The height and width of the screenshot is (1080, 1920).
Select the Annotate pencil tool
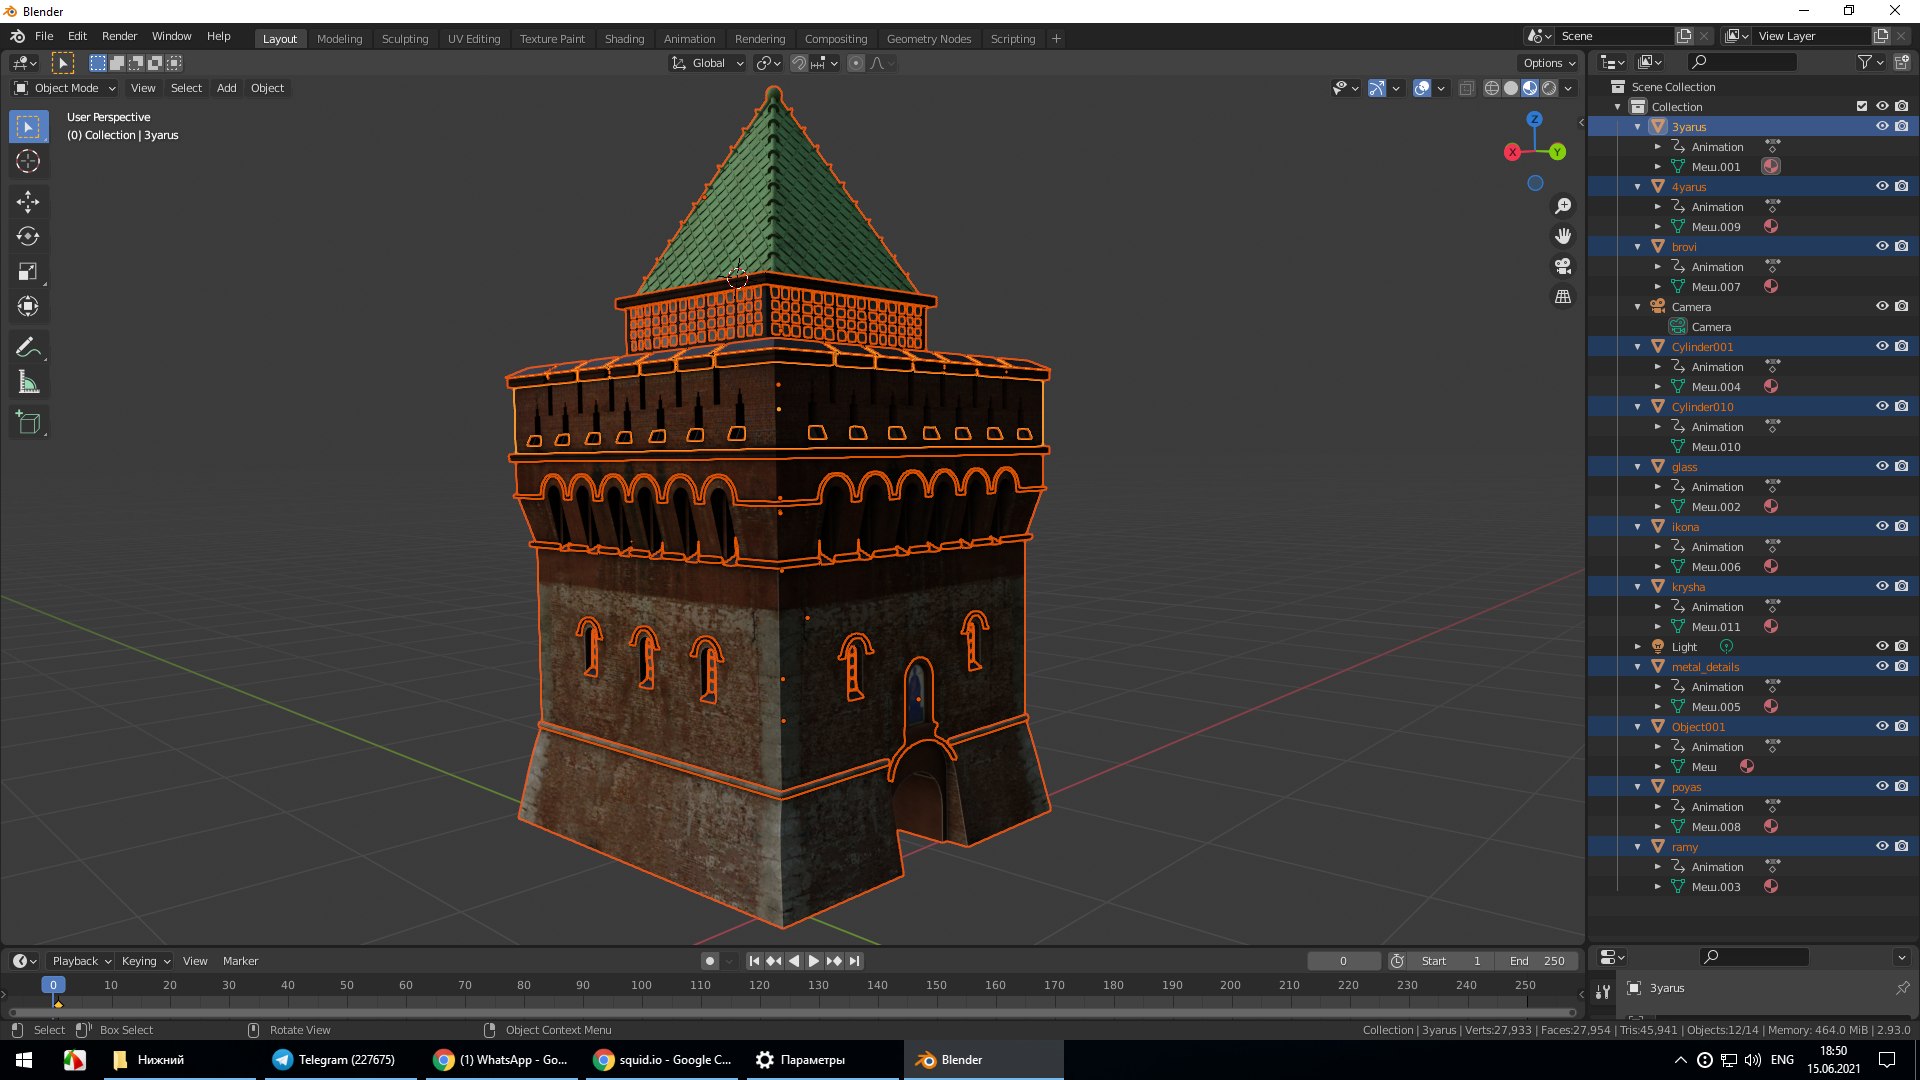(28, 347)
